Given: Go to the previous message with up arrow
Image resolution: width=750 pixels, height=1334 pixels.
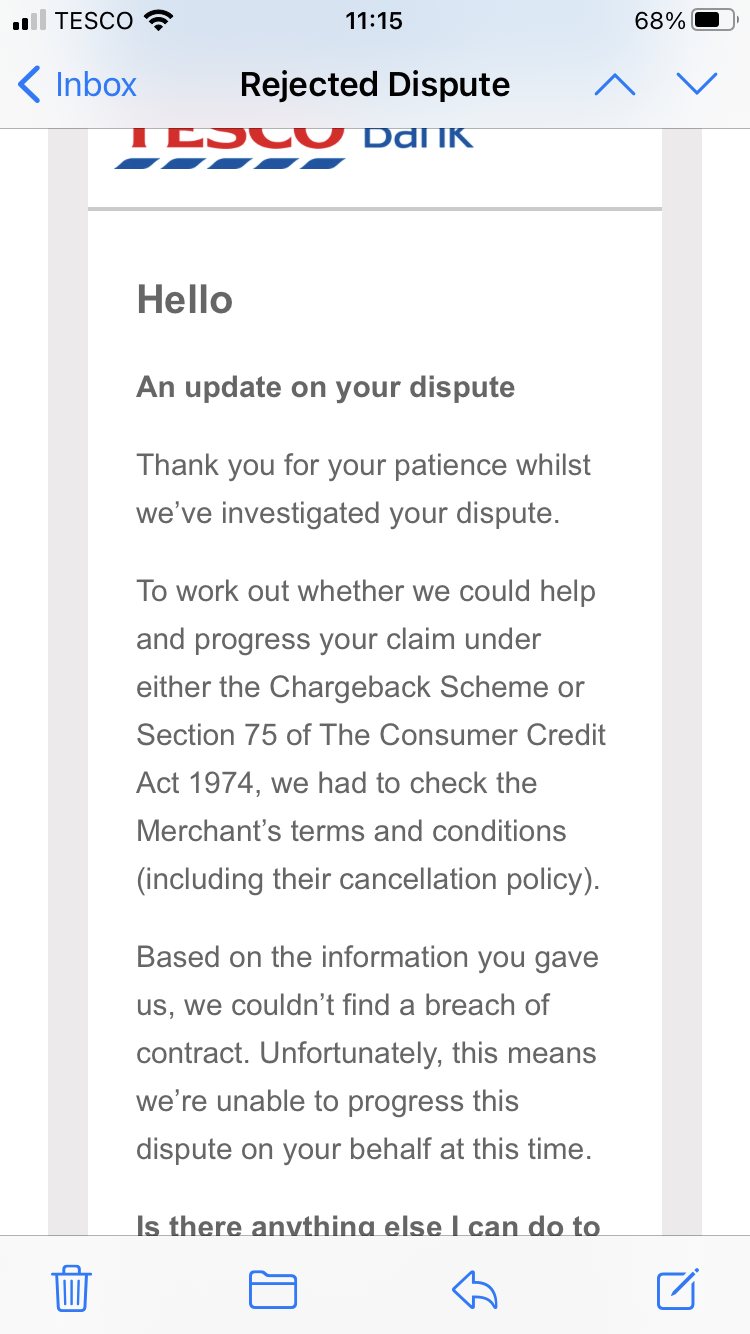Looking at the screenshot, I should click(614, 85).
